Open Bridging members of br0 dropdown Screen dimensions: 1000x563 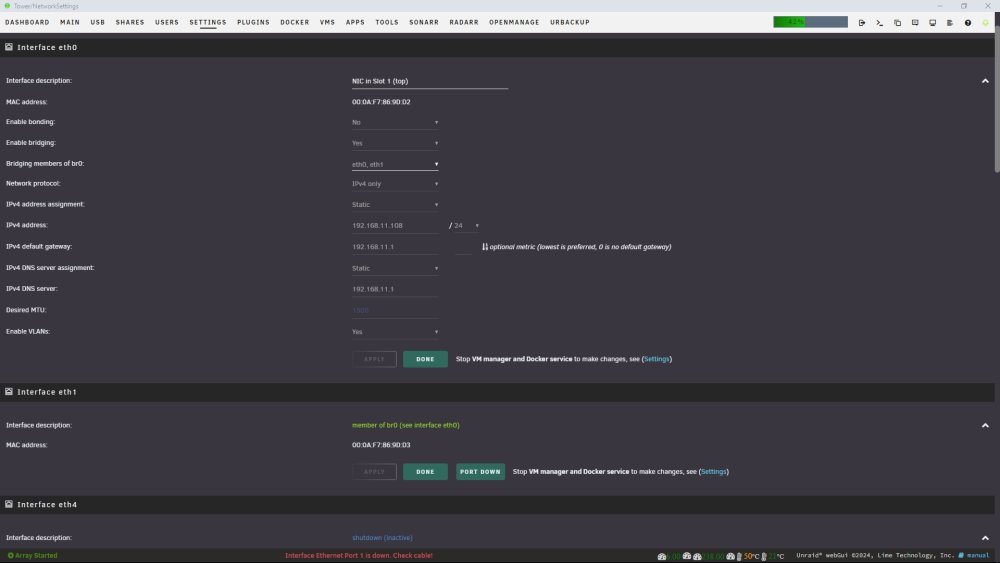tap(395, 165)
